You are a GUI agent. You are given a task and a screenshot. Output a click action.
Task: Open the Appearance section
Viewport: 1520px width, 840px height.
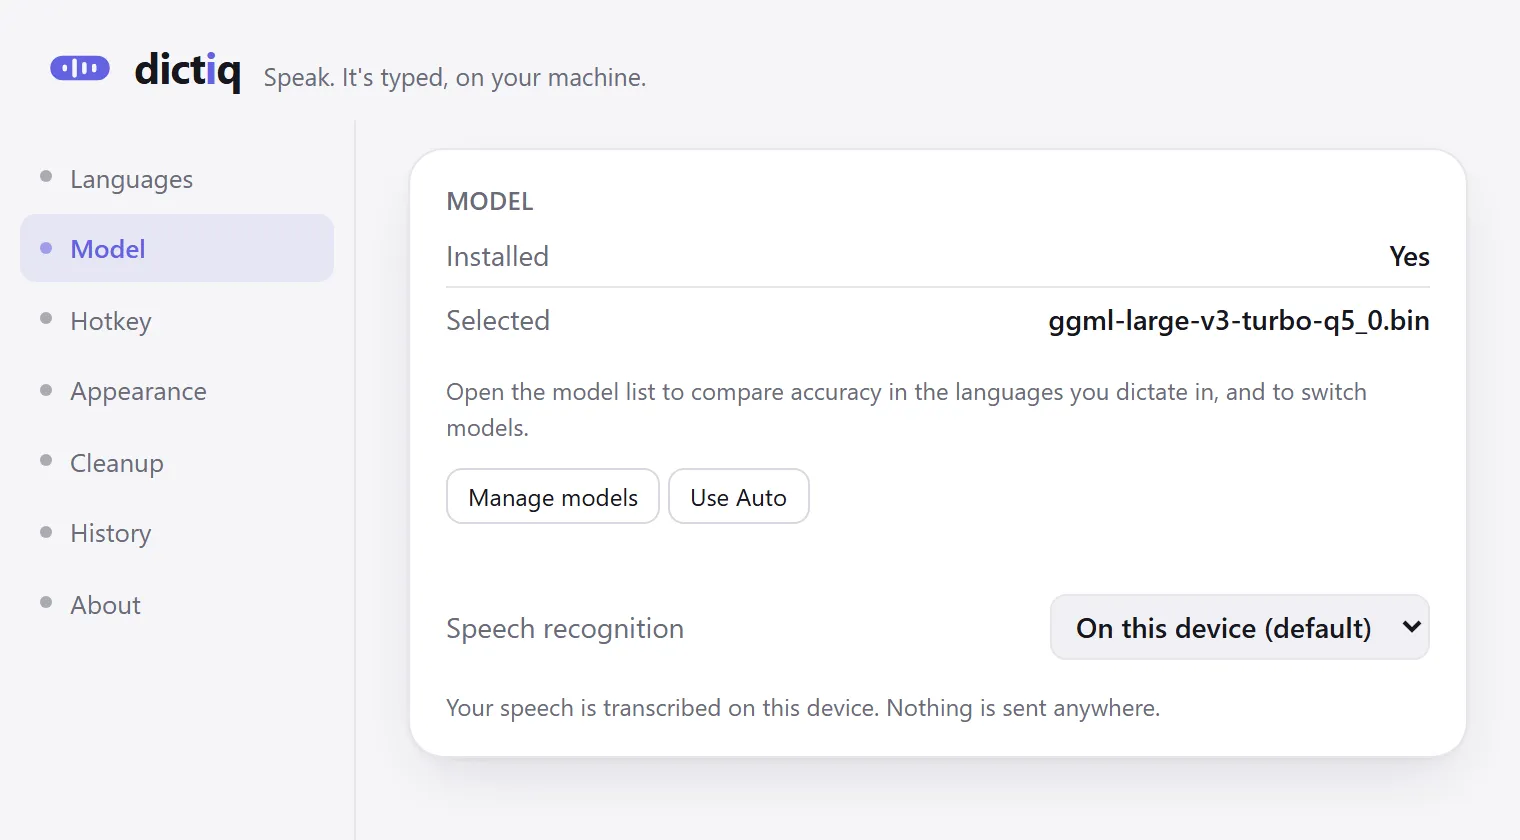point(177,391)
